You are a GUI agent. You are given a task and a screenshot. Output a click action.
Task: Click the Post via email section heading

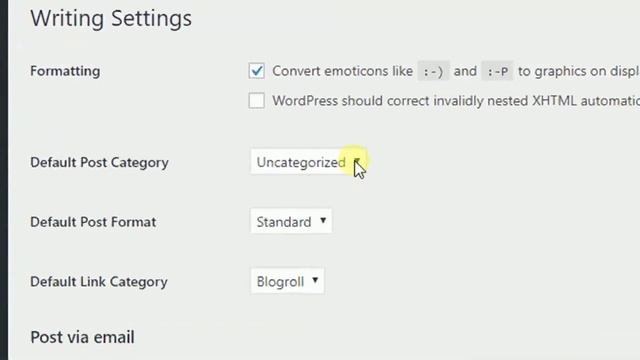click(82, 337)
